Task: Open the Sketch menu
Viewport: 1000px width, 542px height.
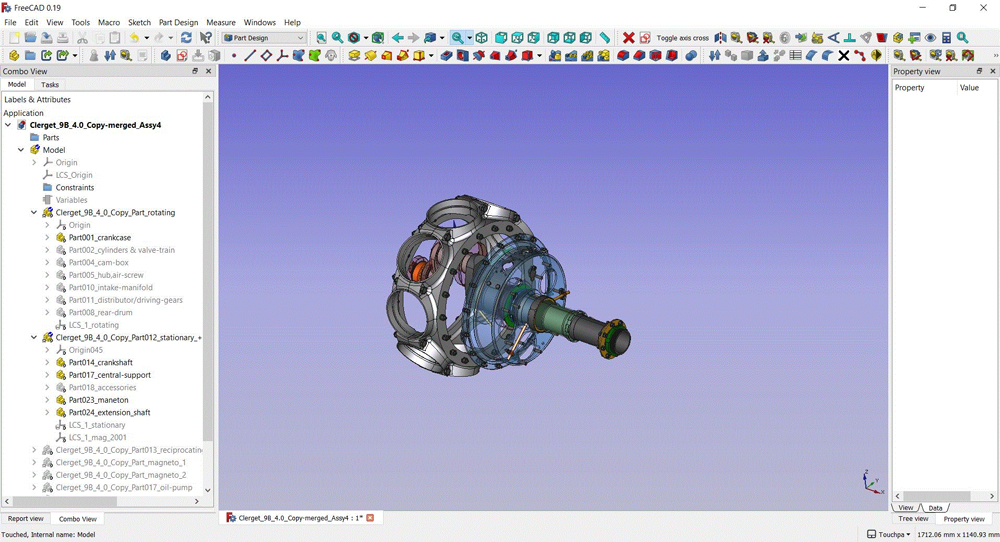Action: tap(139, 22)
